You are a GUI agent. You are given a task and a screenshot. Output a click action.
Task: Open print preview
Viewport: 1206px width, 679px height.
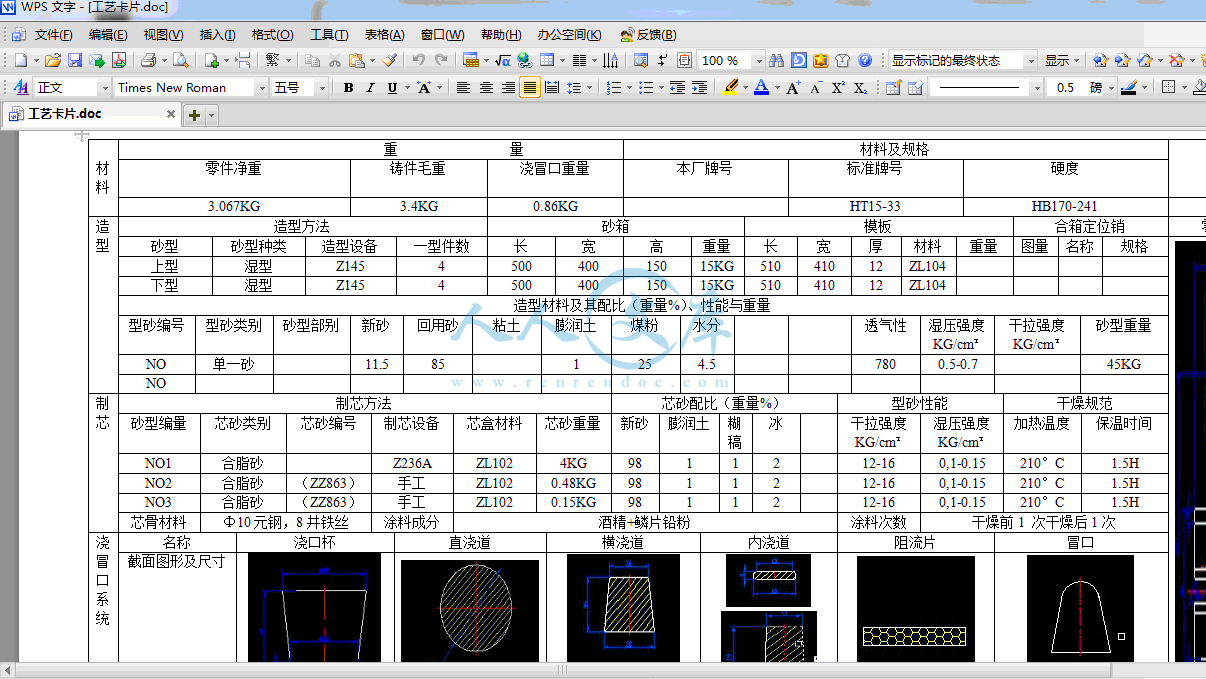[x=180, y=60]
